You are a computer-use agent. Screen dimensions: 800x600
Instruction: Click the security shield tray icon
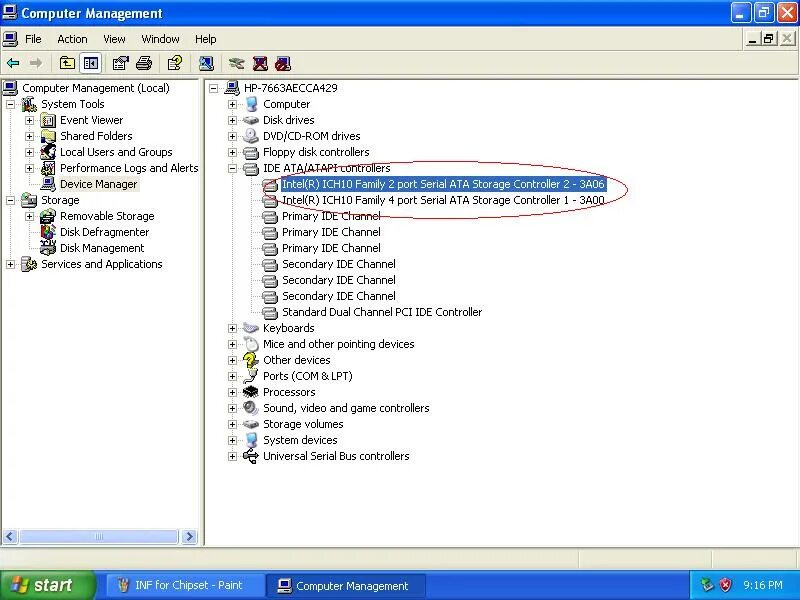(x=725, y=585)
